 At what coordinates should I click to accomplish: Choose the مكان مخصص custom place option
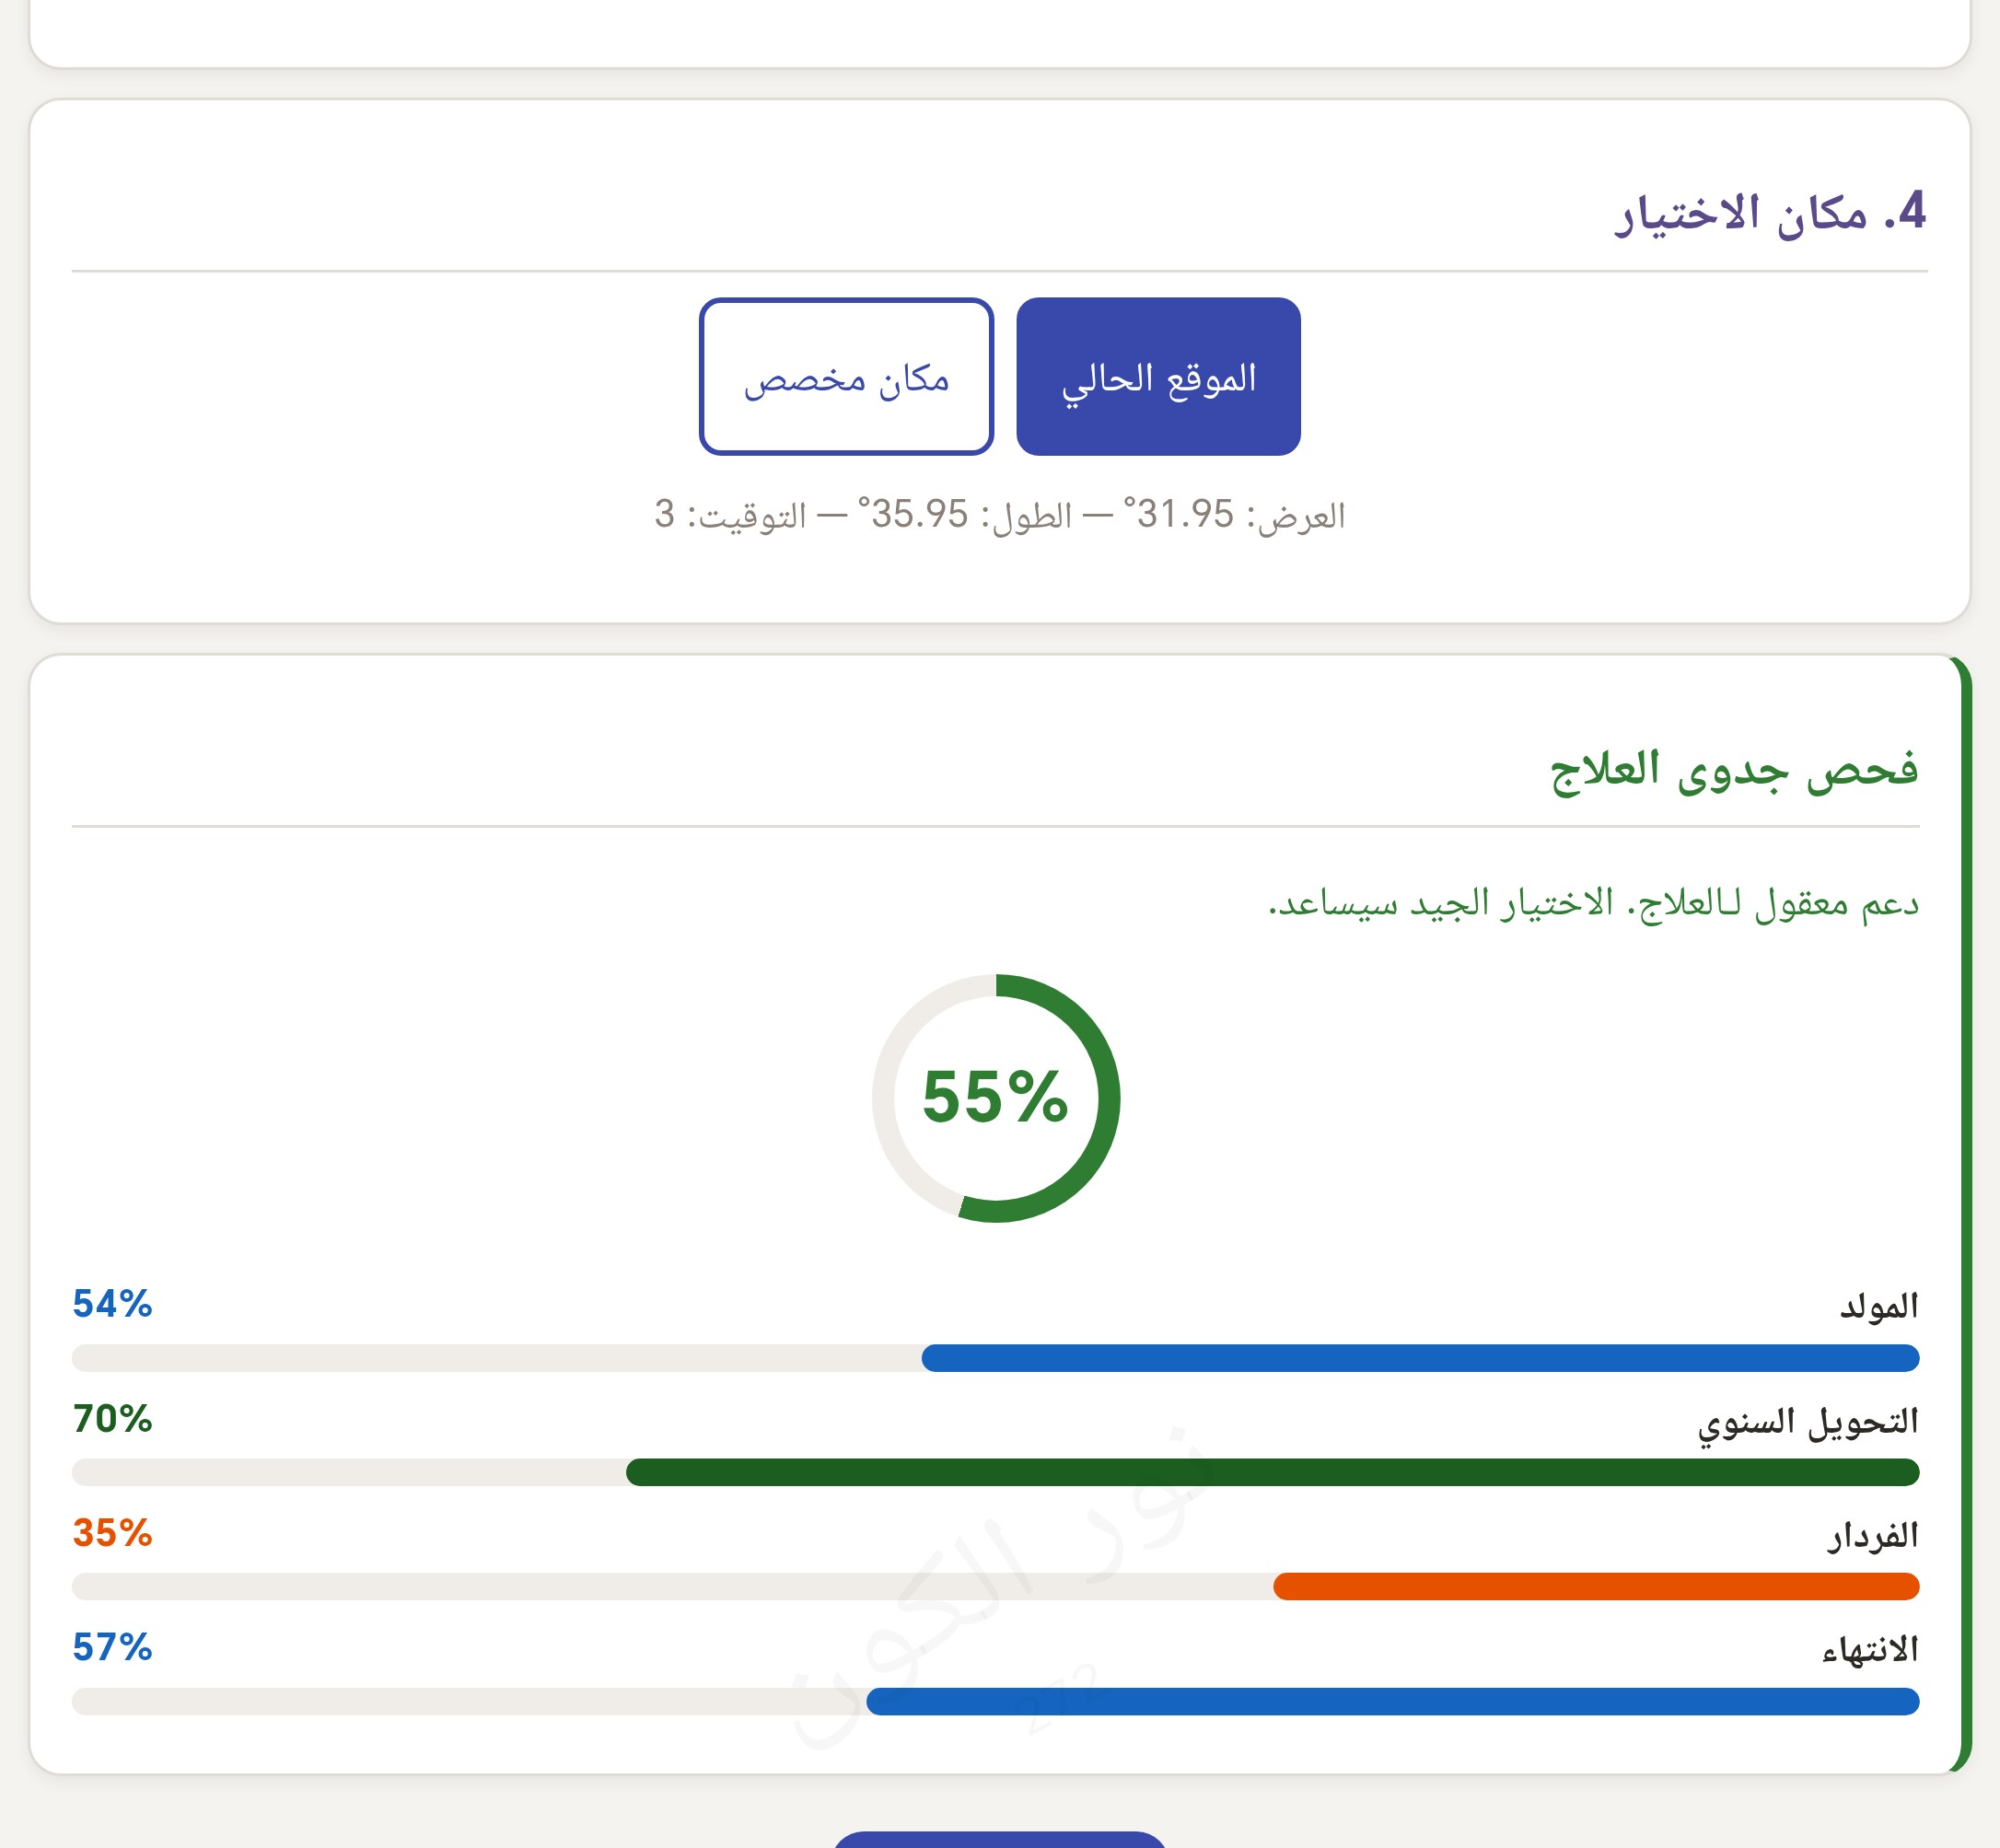[846, 377]
